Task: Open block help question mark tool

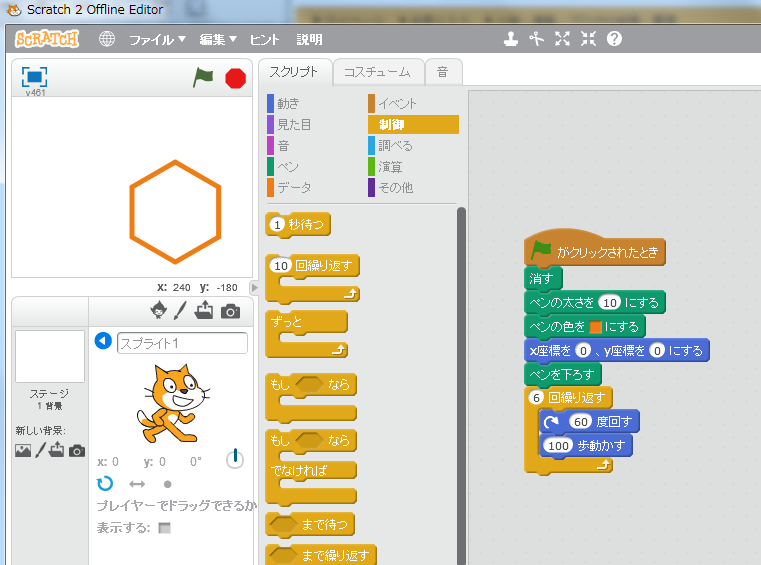Action: pos(614,39)
